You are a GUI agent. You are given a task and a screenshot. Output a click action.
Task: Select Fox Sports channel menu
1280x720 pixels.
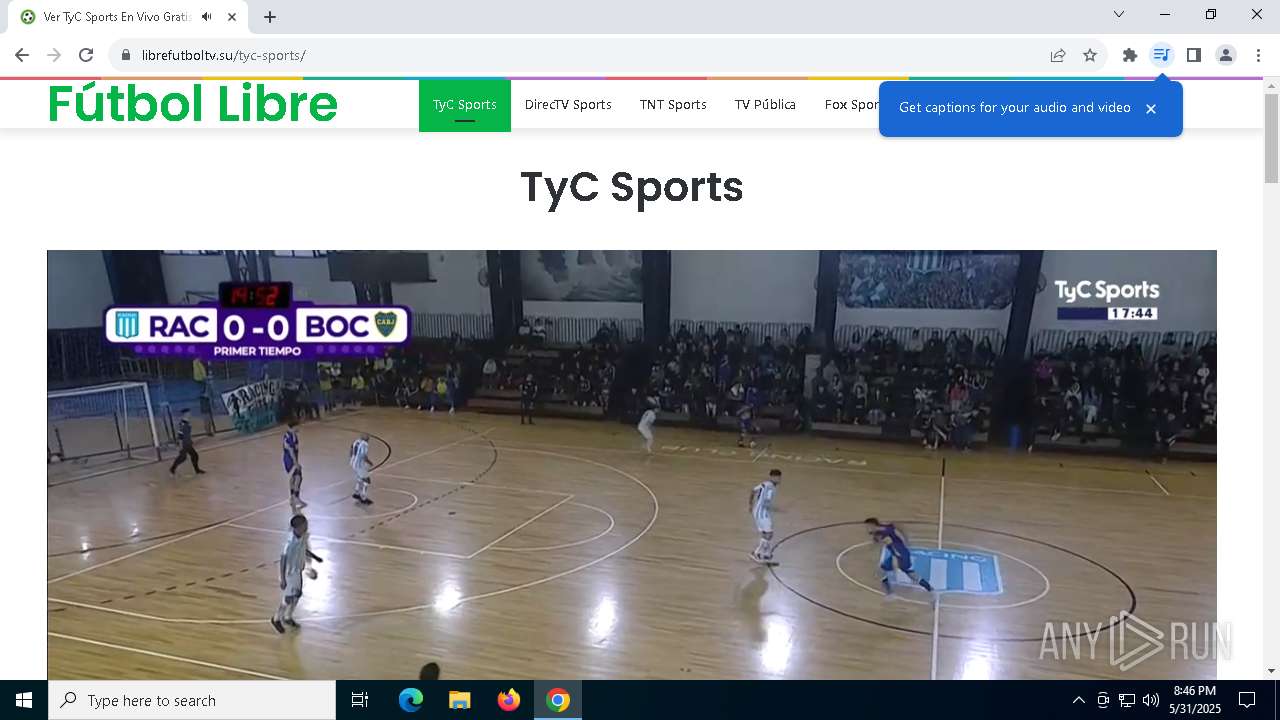click(x=851, y=105)
